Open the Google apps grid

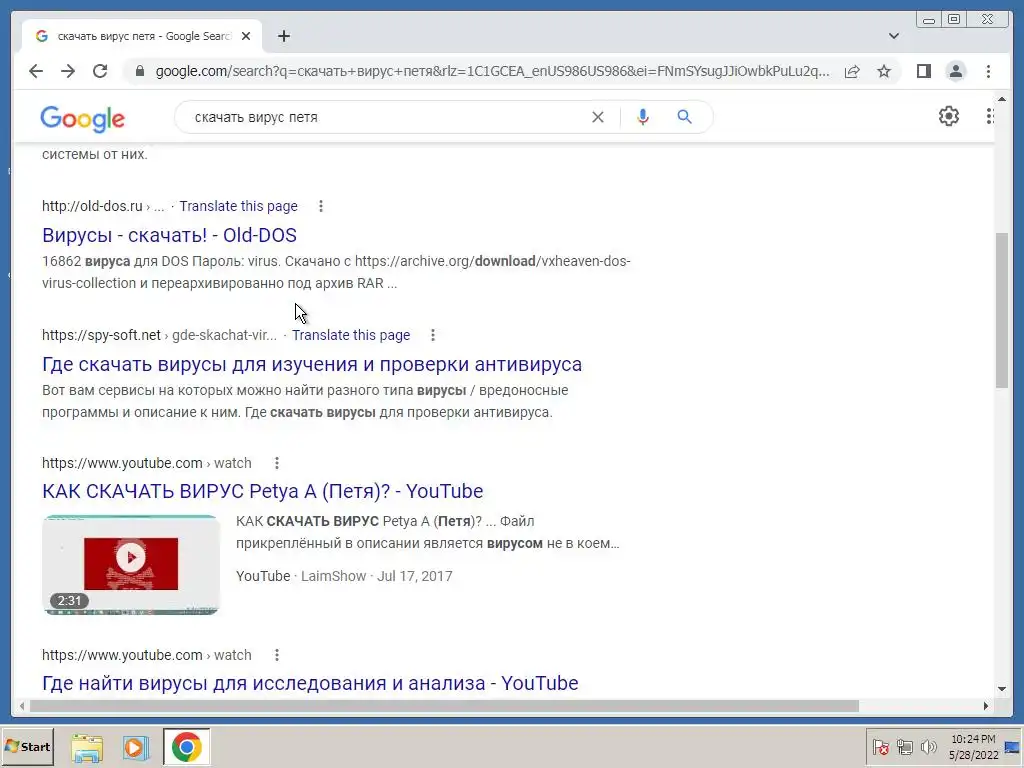point(990,116)
